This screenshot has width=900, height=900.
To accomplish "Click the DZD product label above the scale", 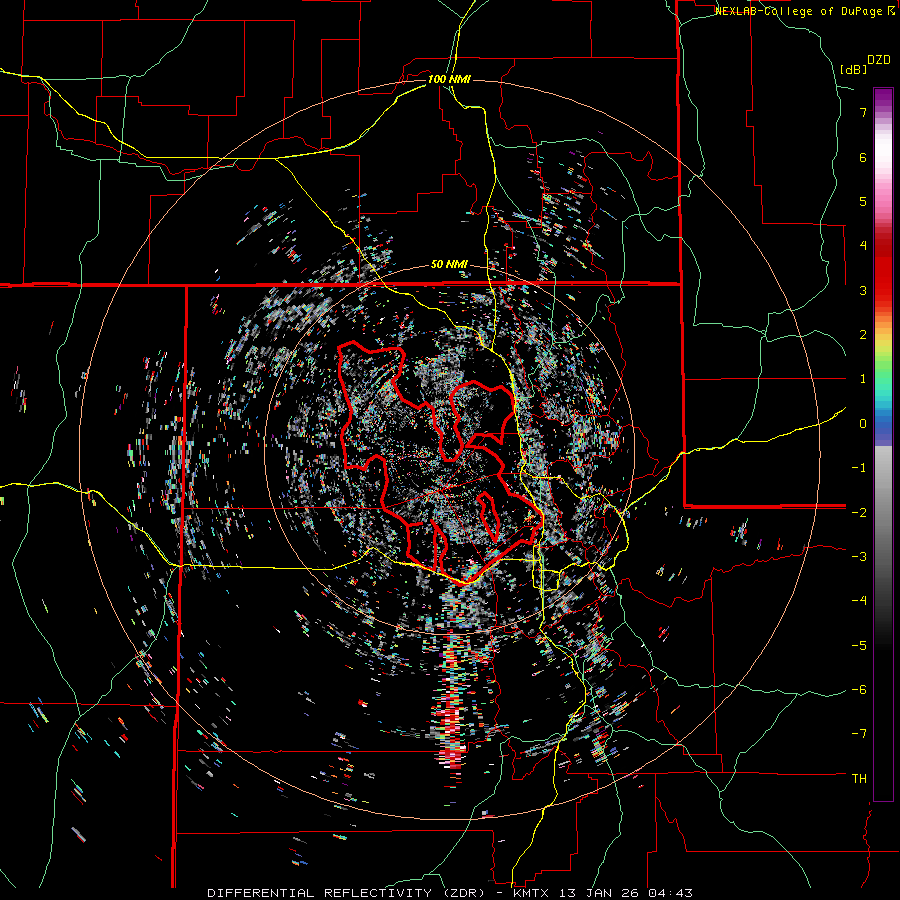I will point(879,60).
